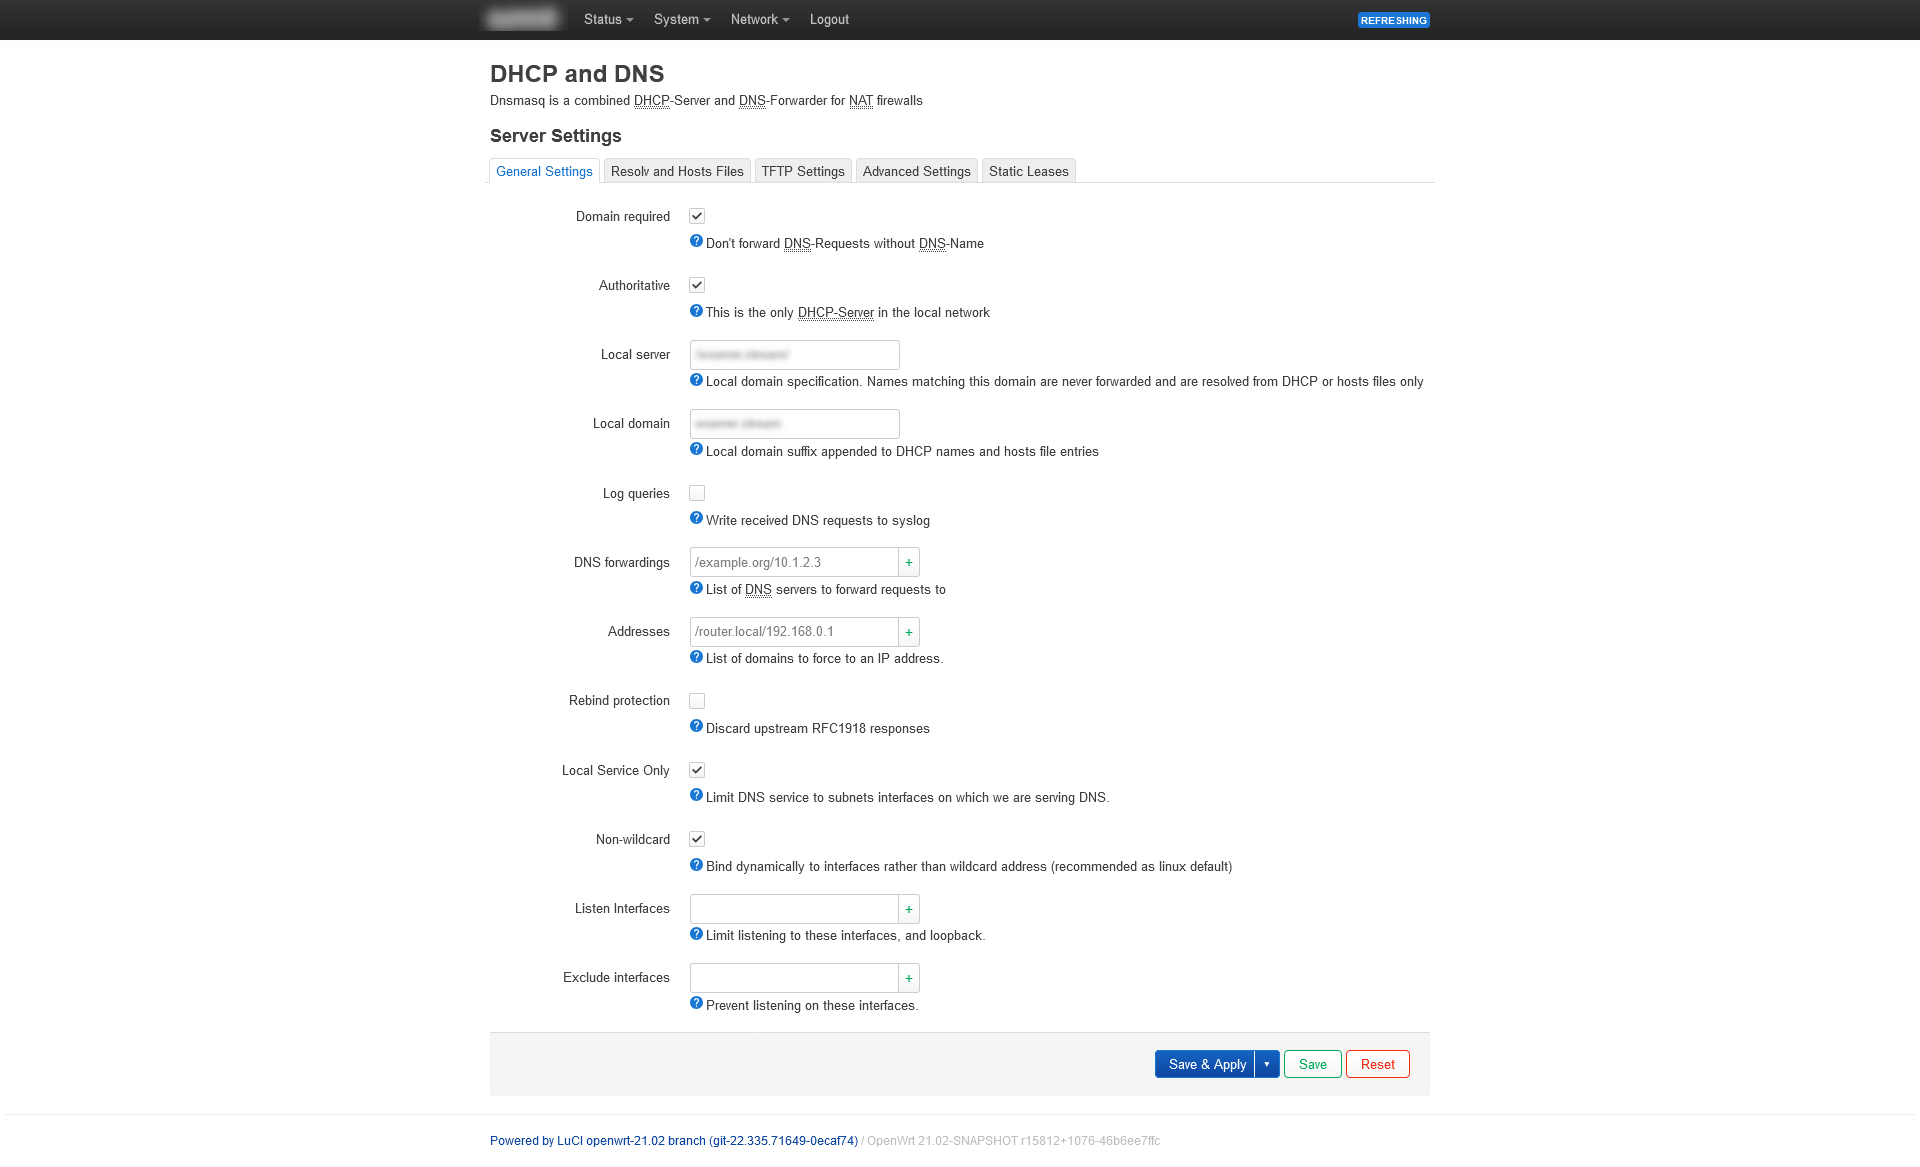Viewport: 1920px width, 1167px height.
Task: Open Save & Apply dropdown arrow
Action: tap(1266, 1064)
